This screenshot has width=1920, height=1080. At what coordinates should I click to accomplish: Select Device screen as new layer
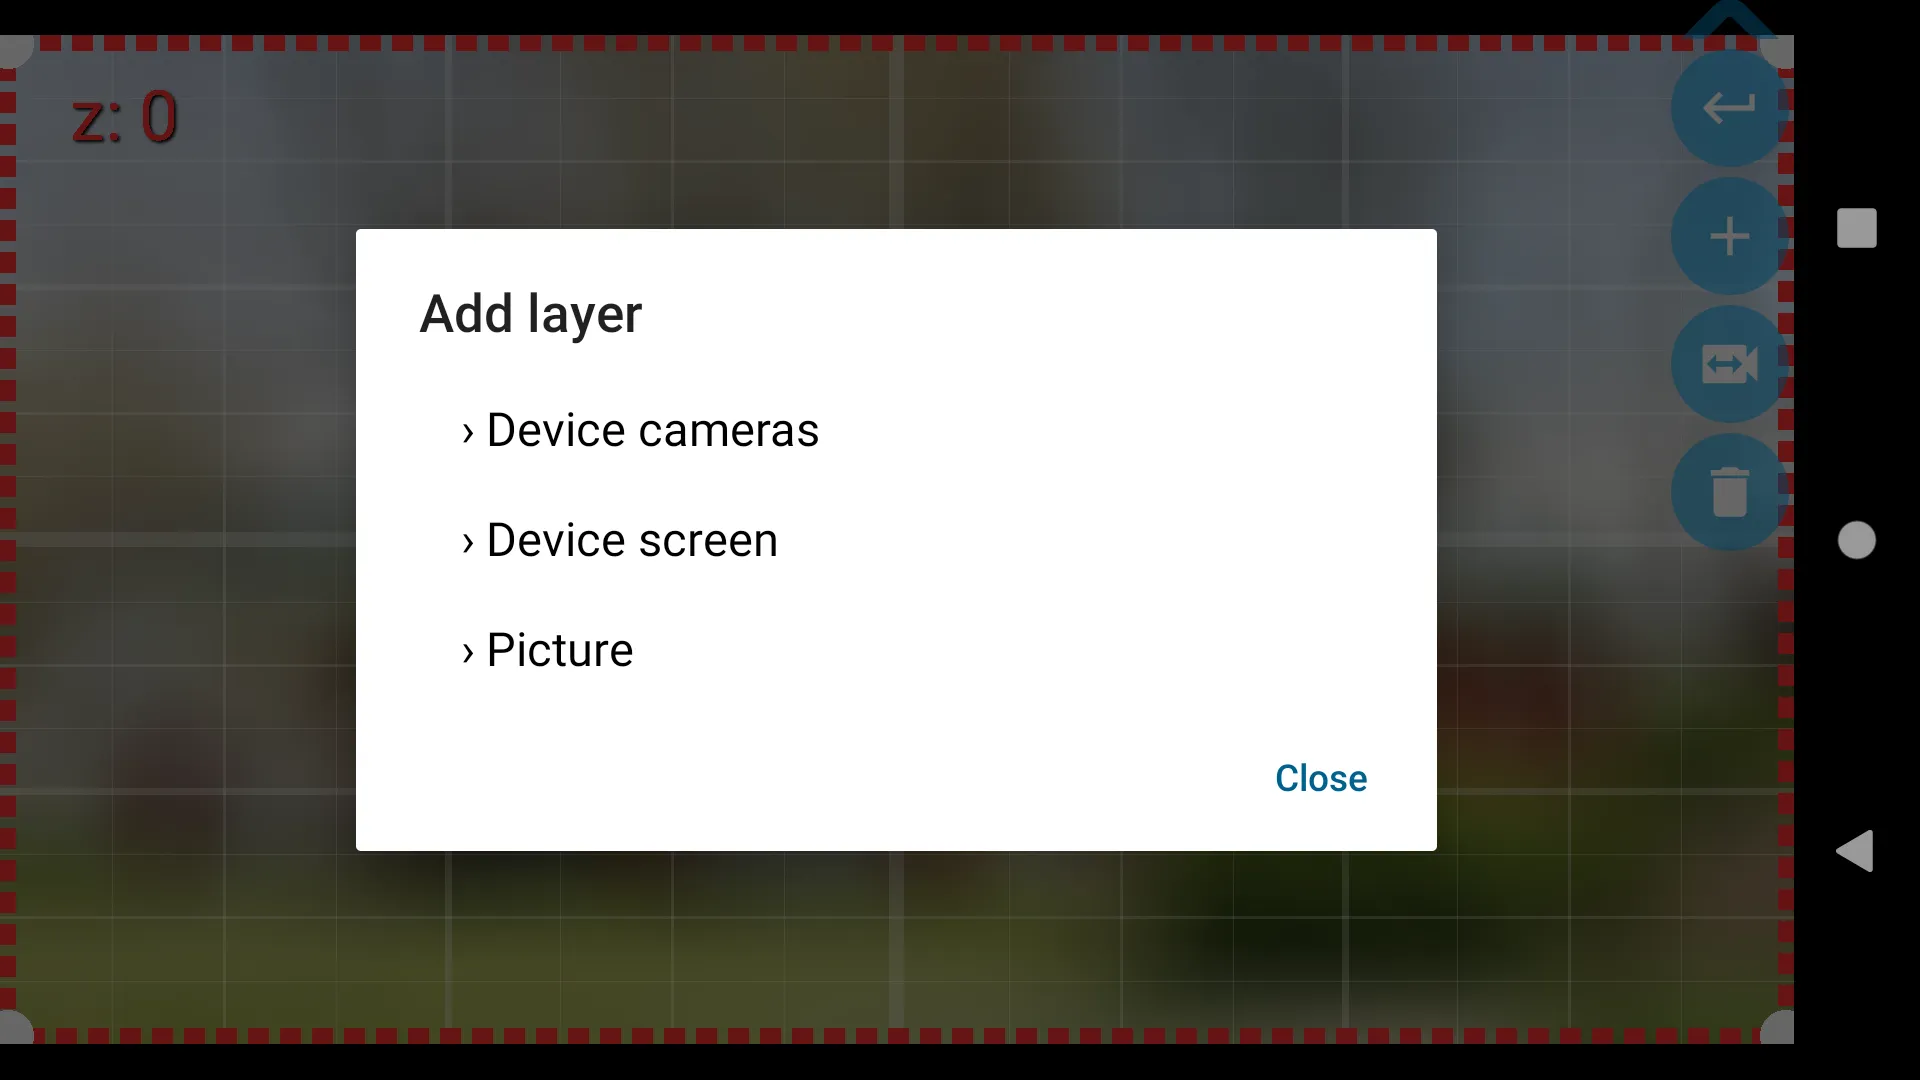(630, 538)
